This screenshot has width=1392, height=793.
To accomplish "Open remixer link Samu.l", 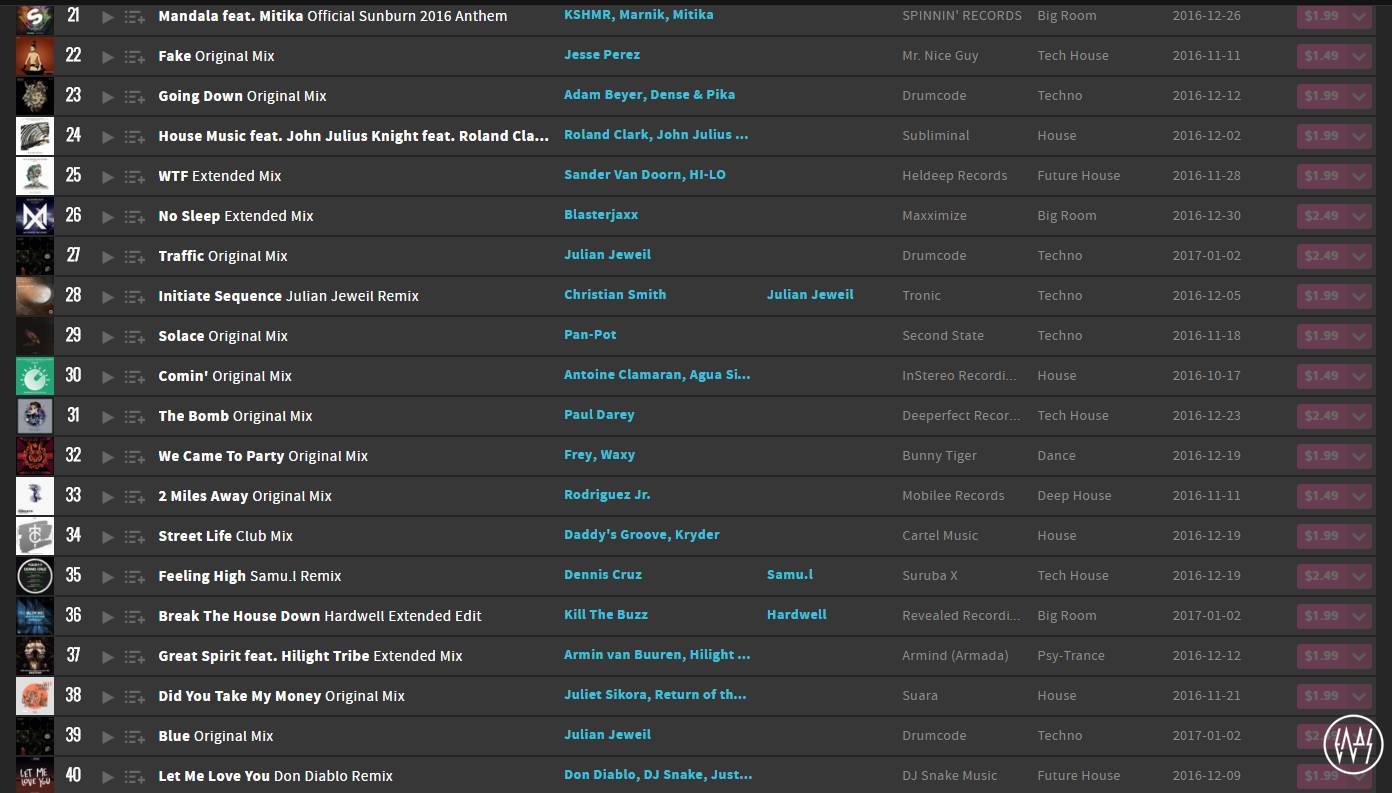I will (790, 575).
